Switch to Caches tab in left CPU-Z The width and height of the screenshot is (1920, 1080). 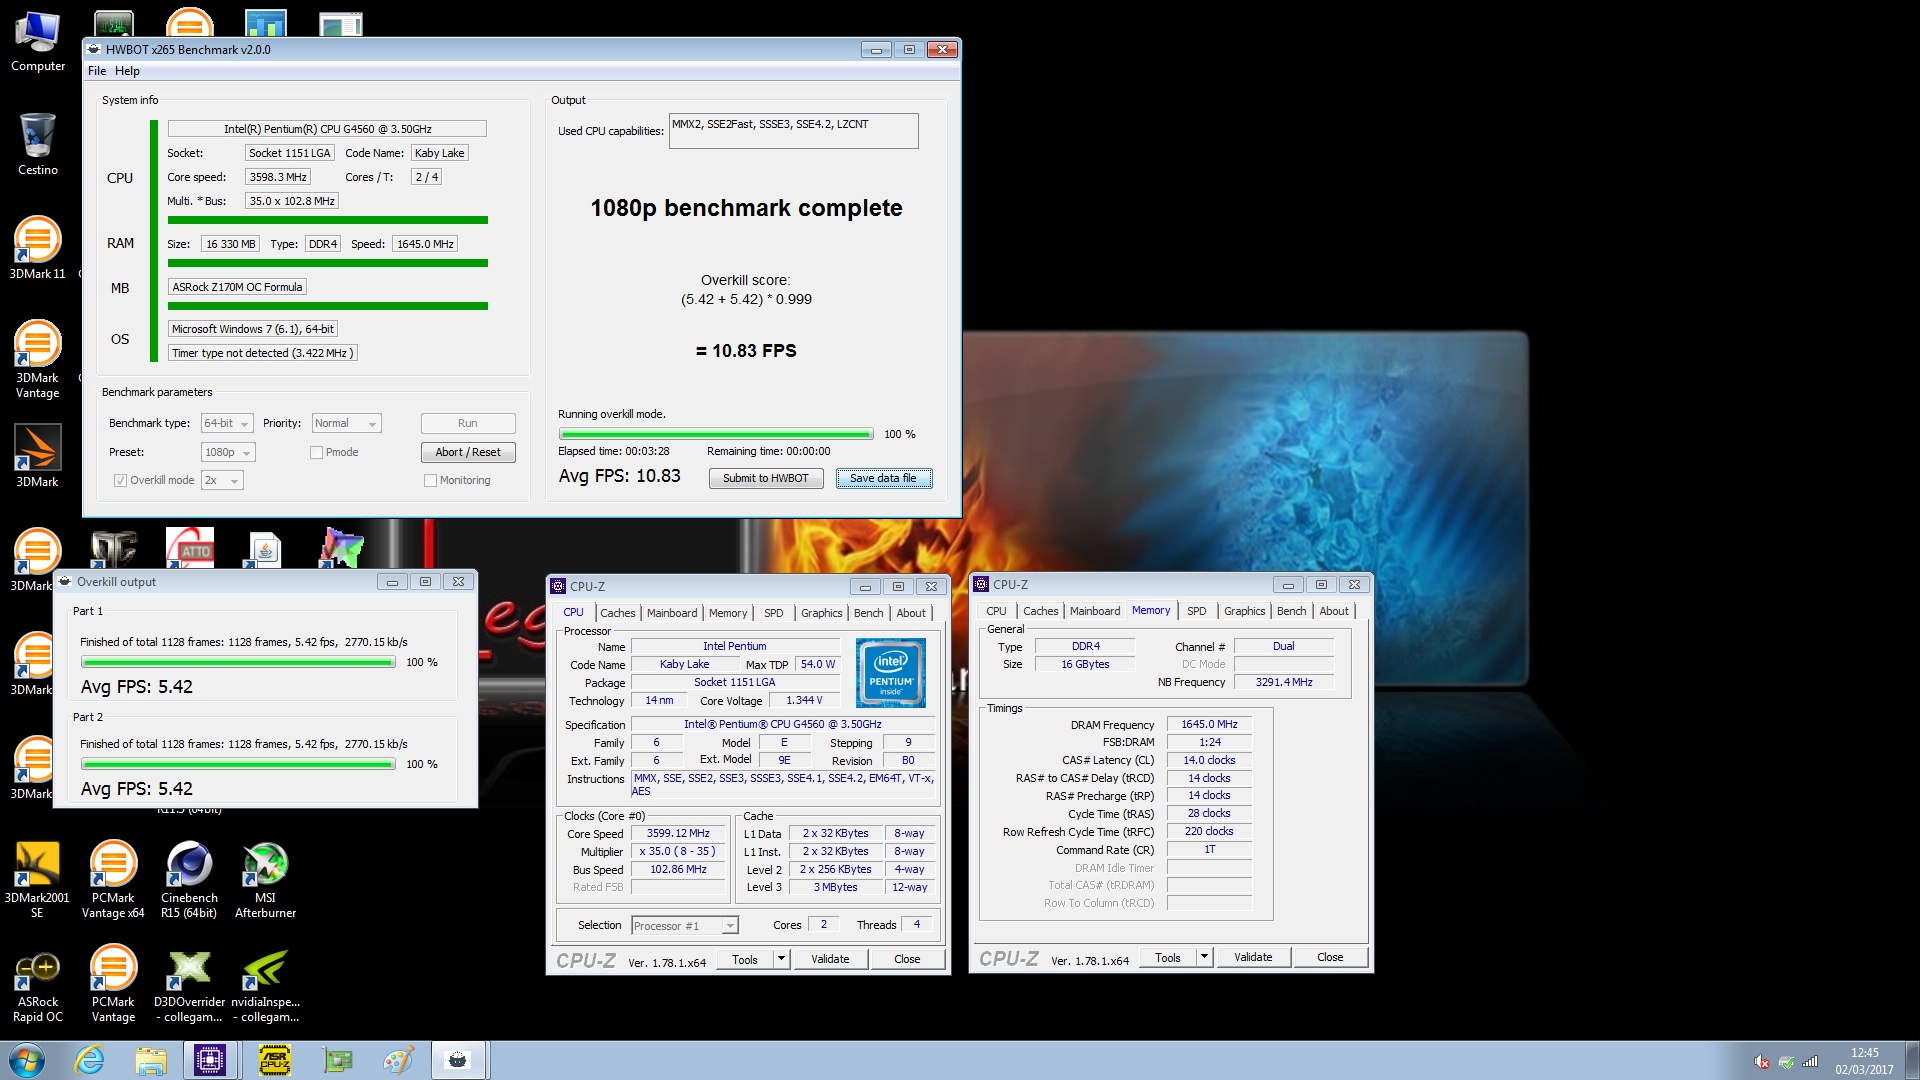[617, 613]
